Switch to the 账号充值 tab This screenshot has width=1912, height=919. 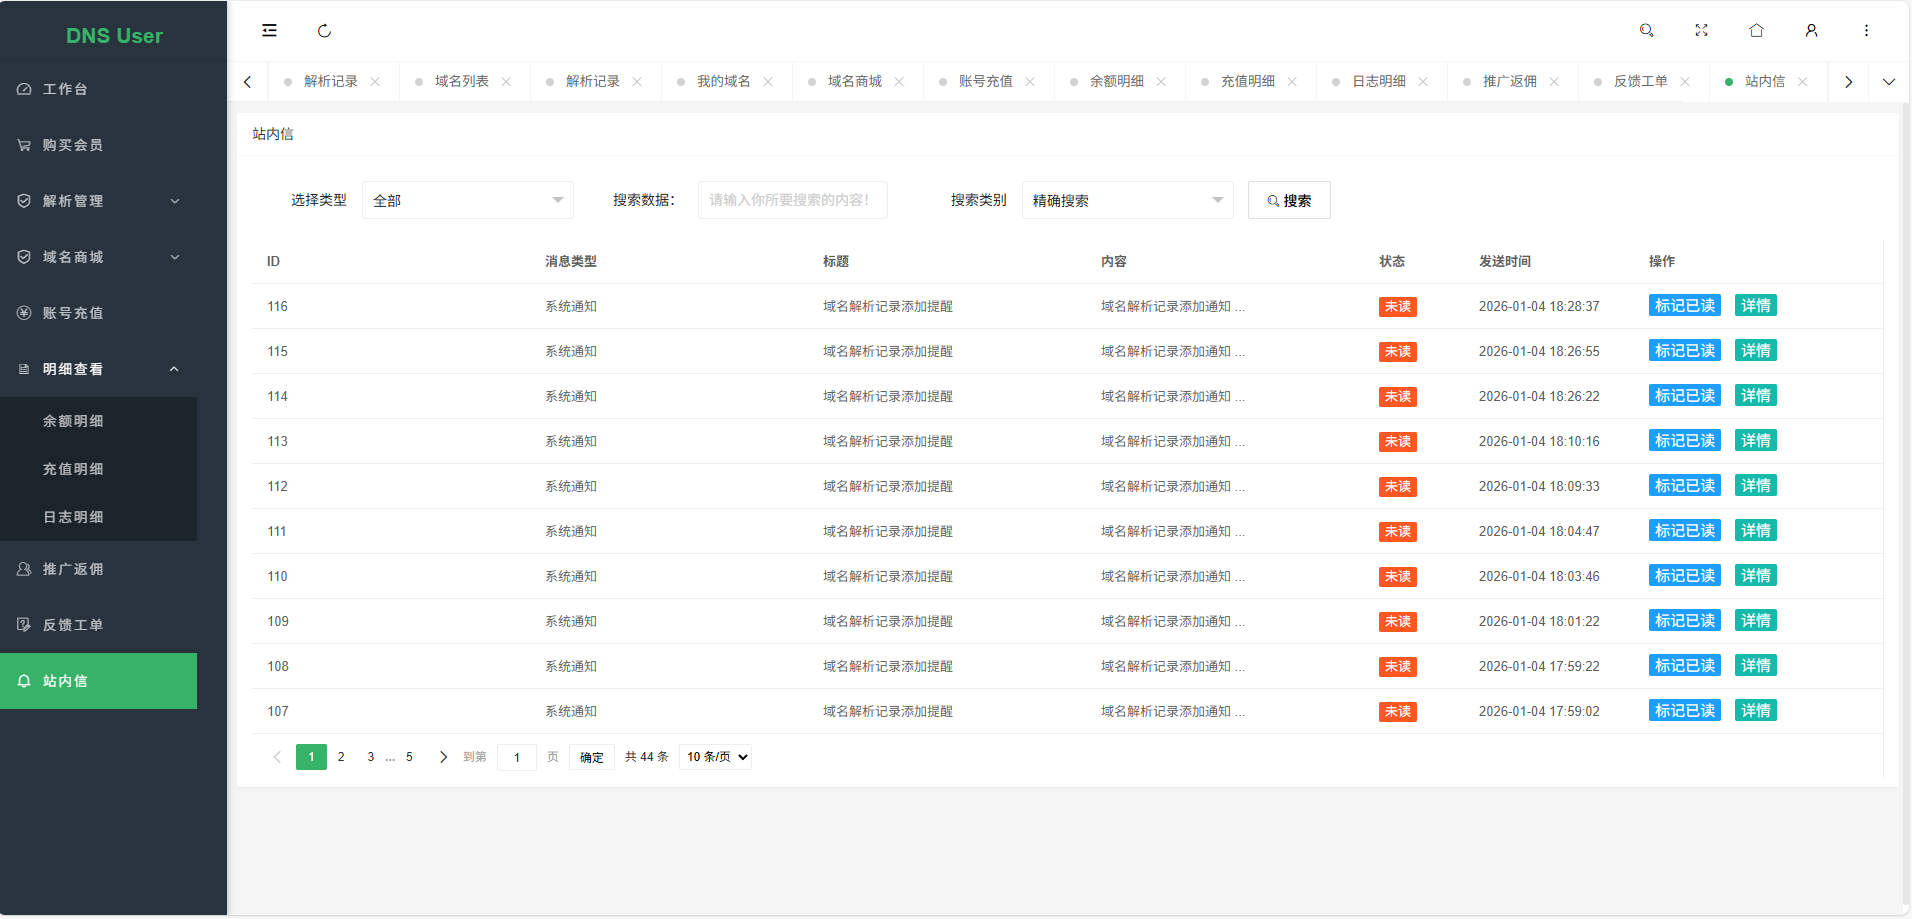click(x=985, y=82)
